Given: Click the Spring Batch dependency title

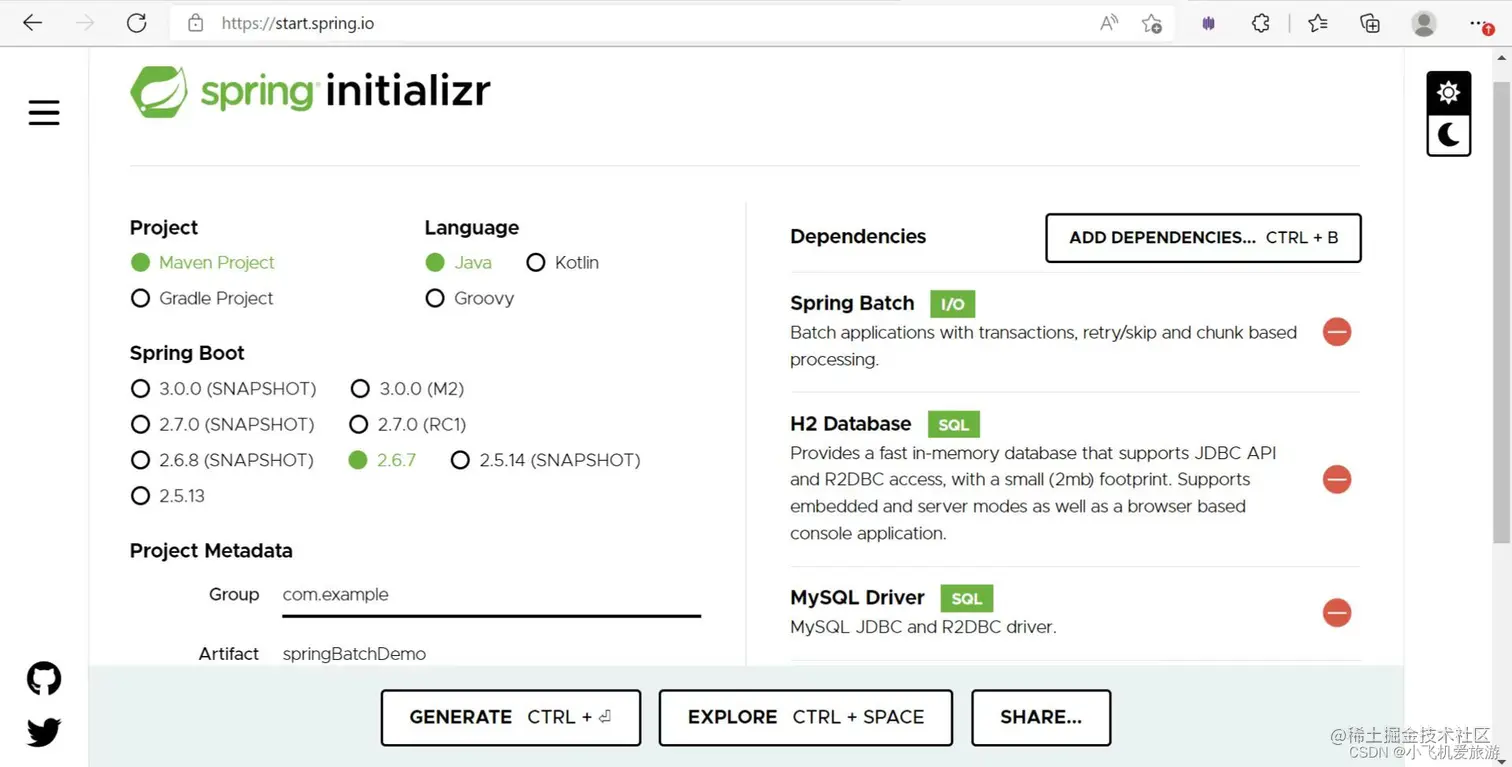Looking at the screenshot, I should [852, 304].
